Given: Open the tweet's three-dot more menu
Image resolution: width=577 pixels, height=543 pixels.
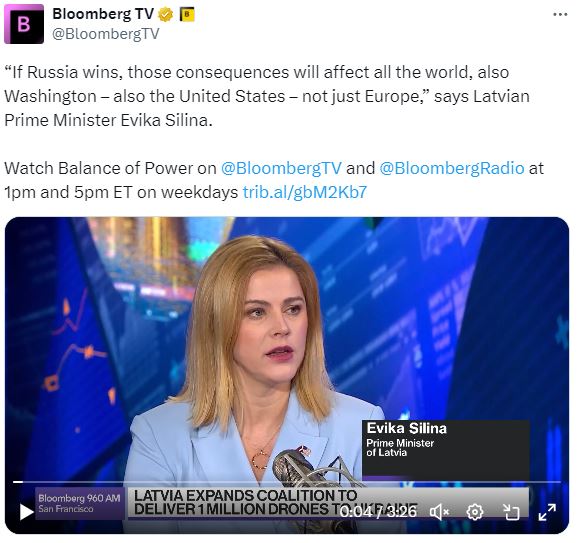Looking at the screenshot, I should pos(560,14).
